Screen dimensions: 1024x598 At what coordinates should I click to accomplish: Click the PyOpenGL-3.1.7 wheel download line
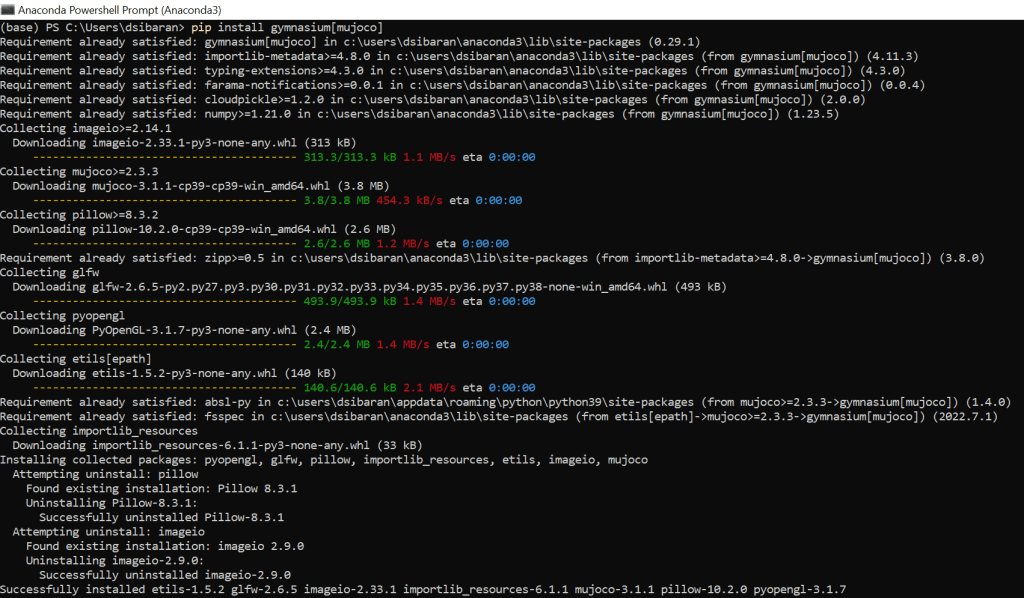click(x=184, y=330)
